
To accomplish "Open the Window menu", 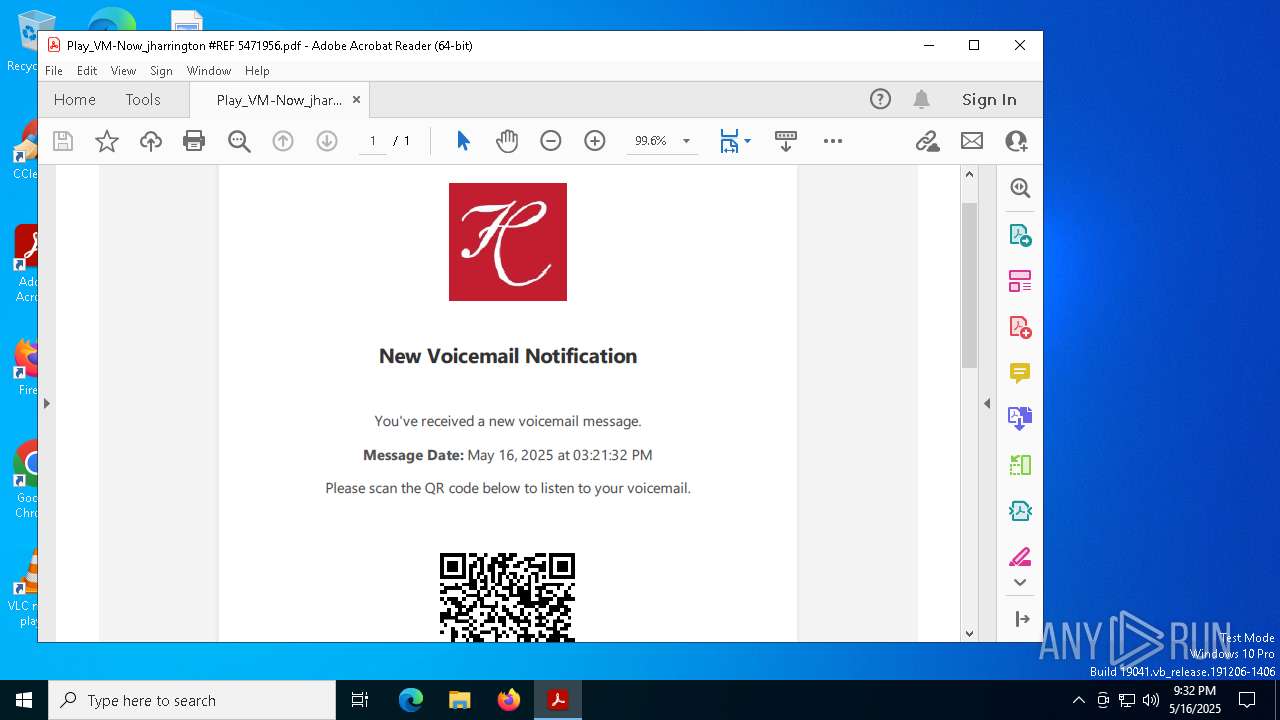I will click(x=209, y=71).
